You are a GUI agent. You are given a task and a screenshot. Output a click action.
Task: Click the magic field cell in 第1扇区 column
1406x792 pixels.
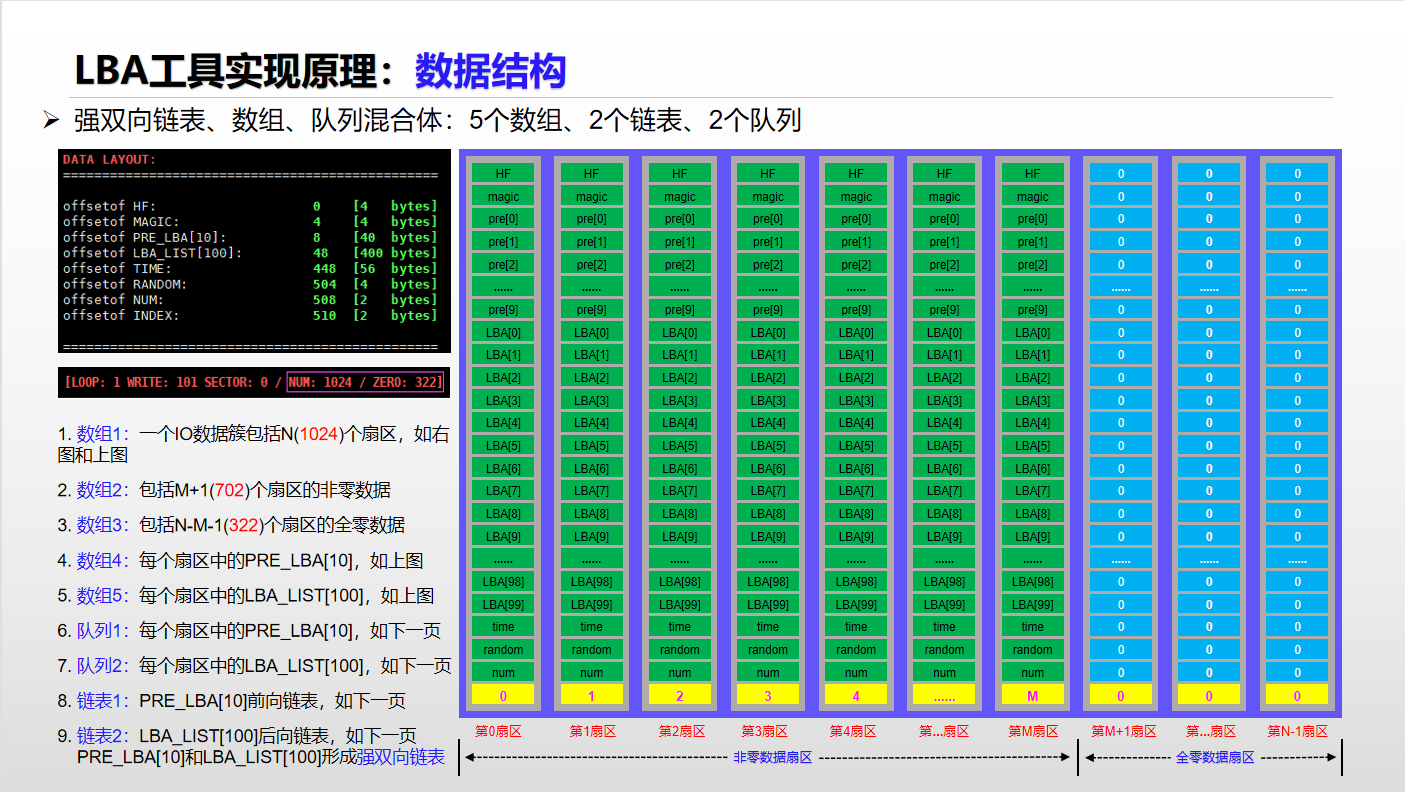[x=591, y=195]
